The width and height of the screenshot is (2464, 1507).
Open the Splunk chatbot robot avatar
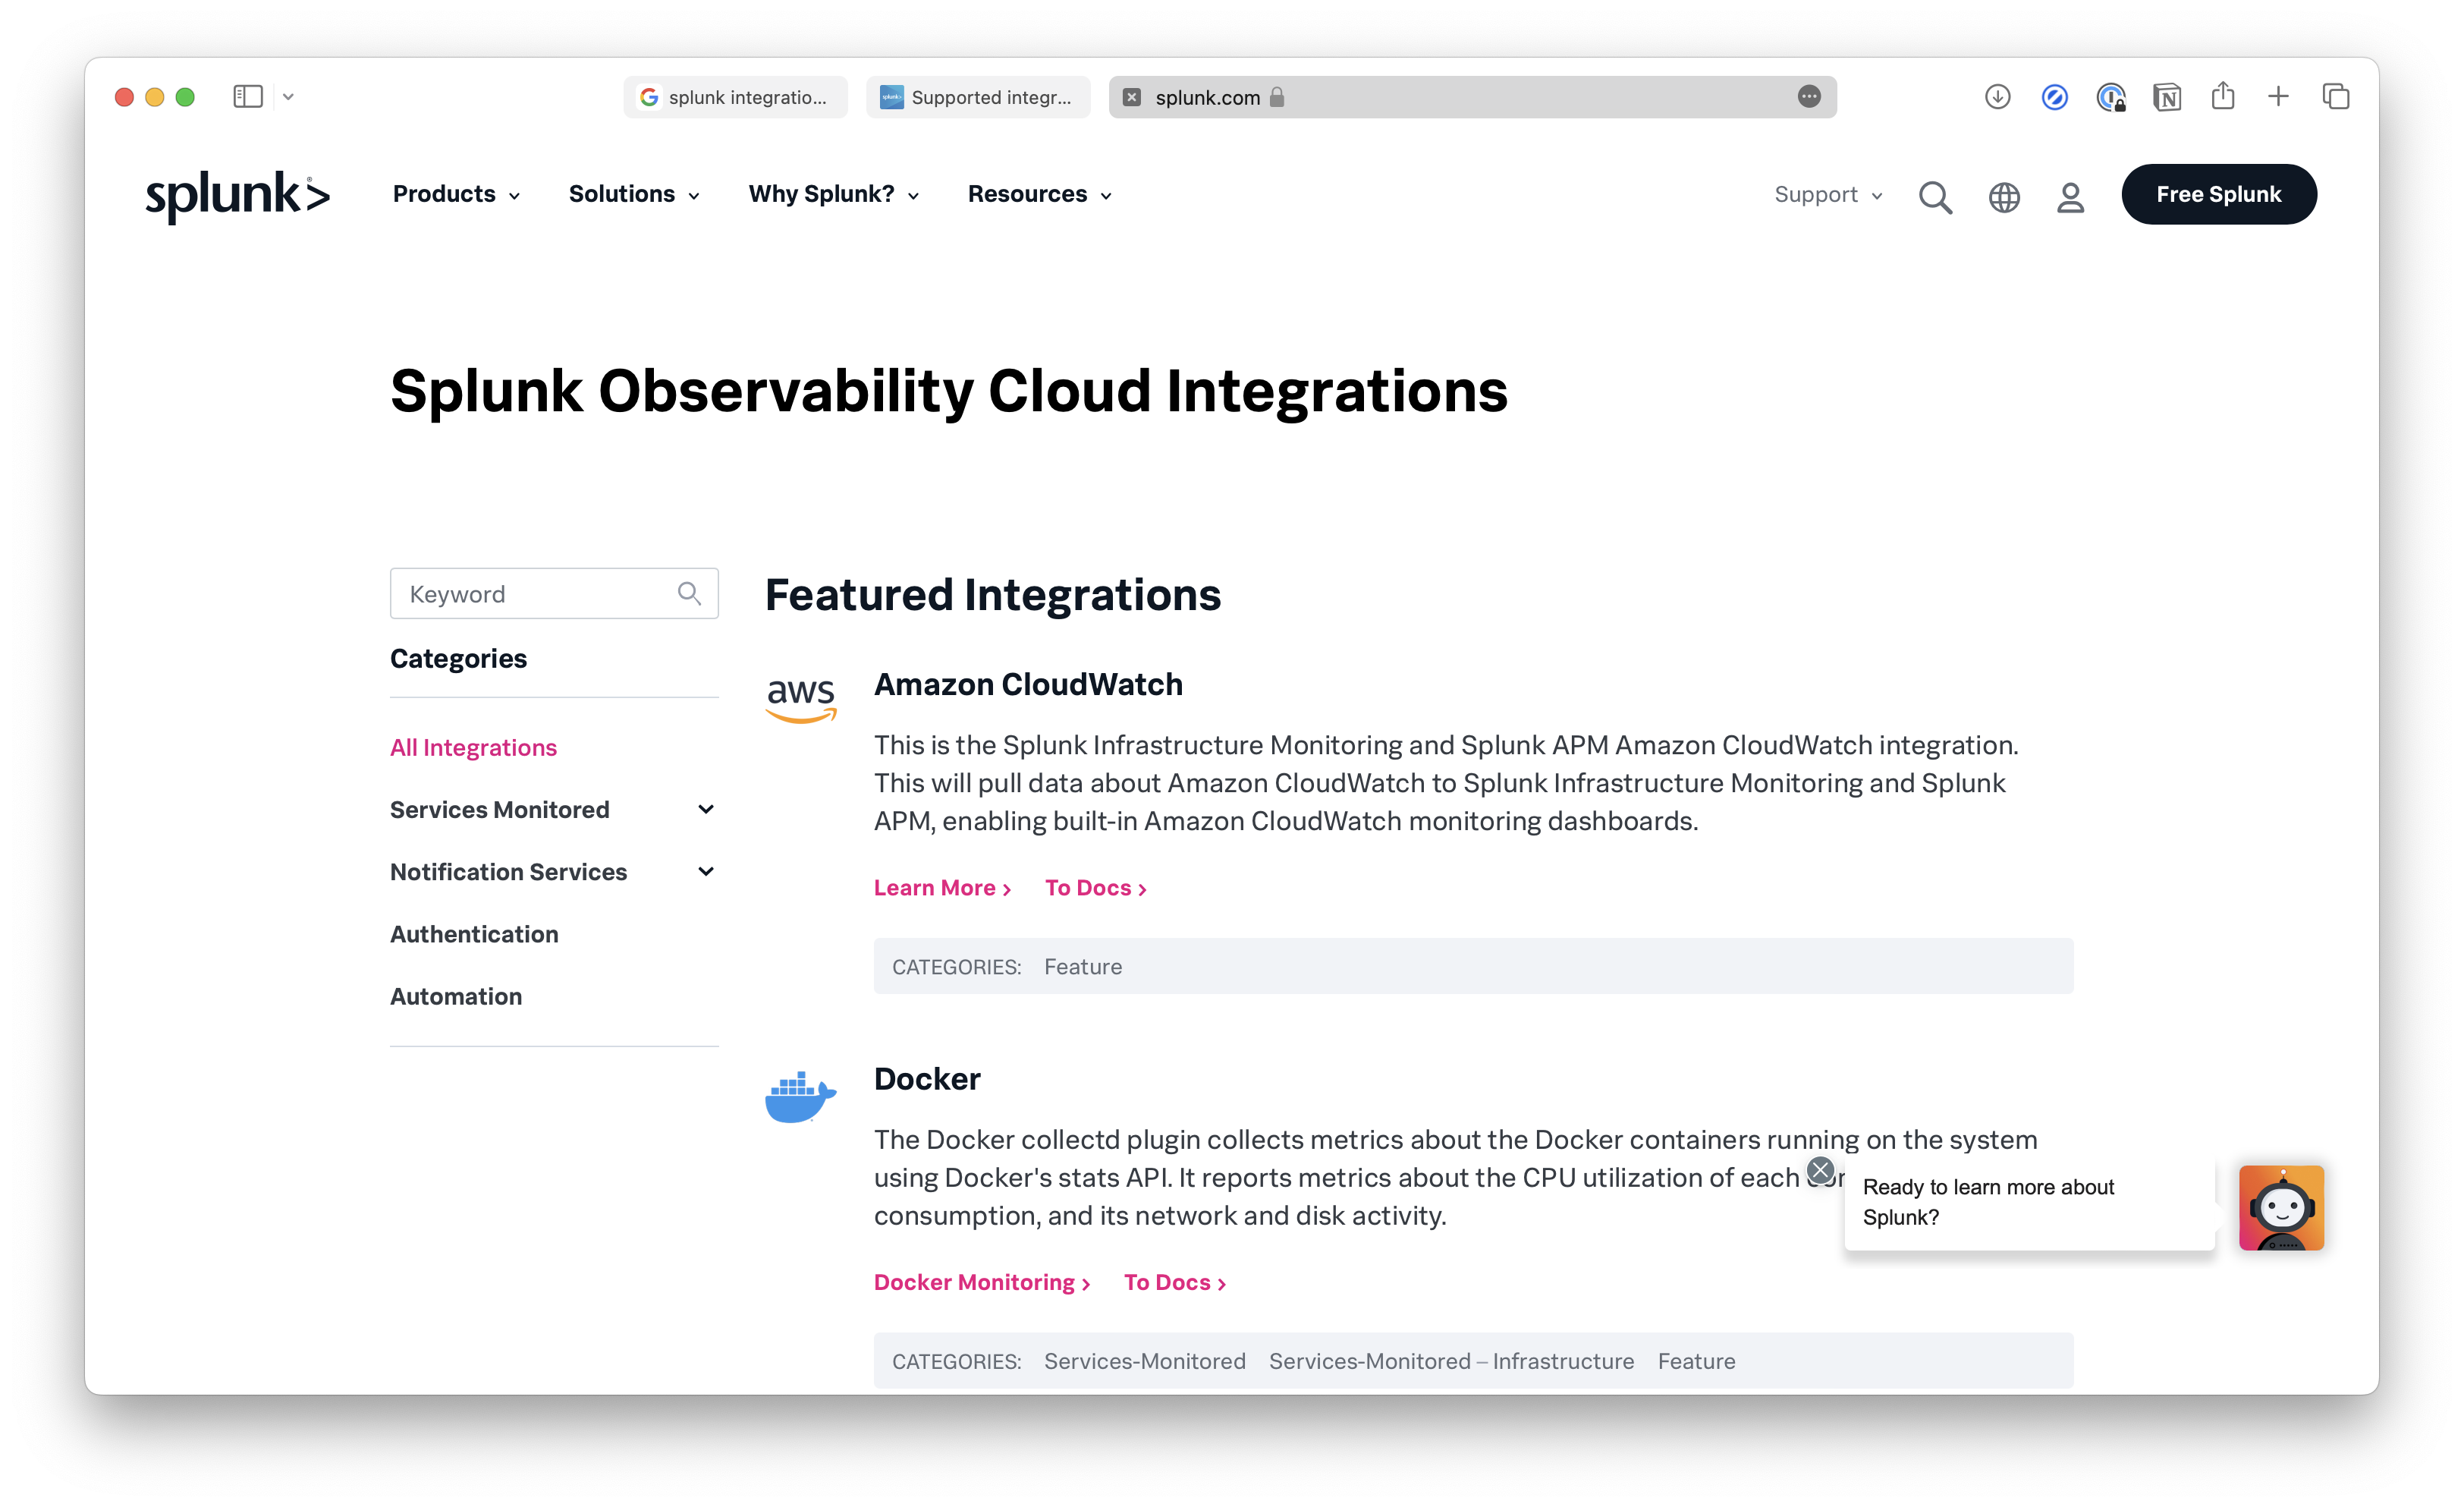coord(2281,1207)
